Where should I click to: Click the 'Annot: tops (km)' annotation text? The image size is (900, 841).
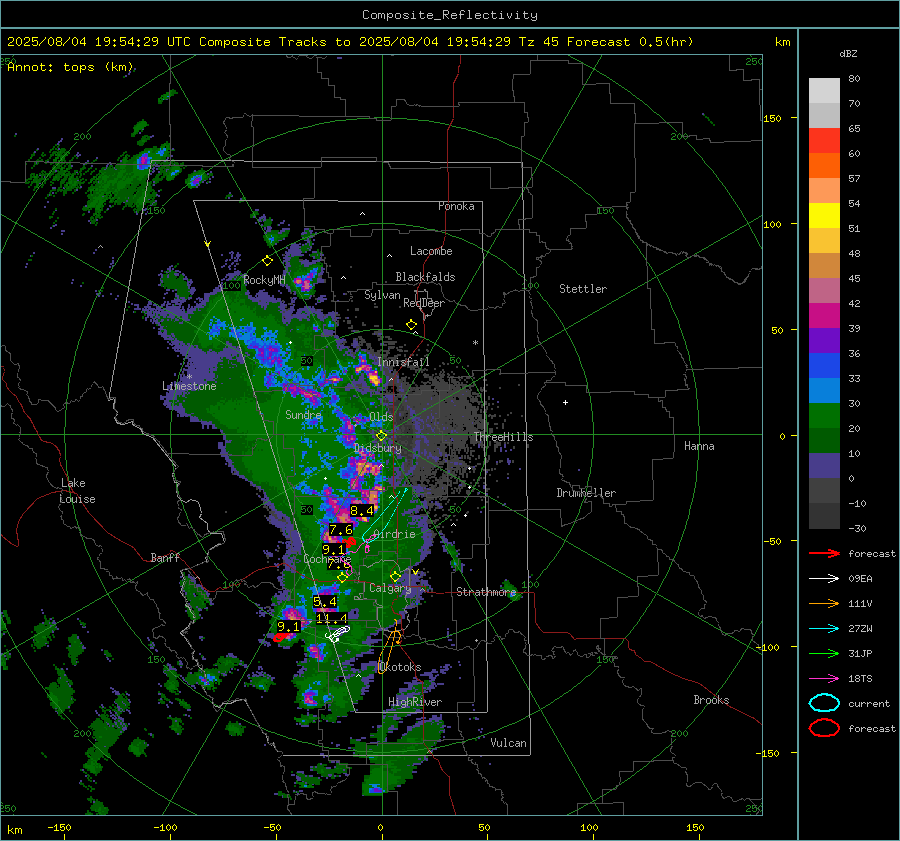tap(71, 67)
